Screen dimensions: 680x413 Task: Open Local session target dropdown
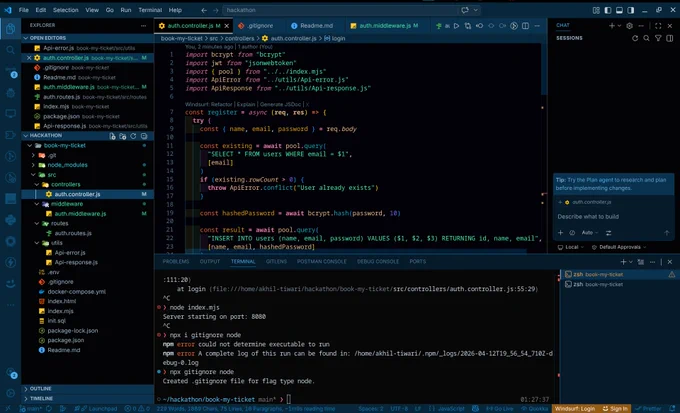click(570, 247)
